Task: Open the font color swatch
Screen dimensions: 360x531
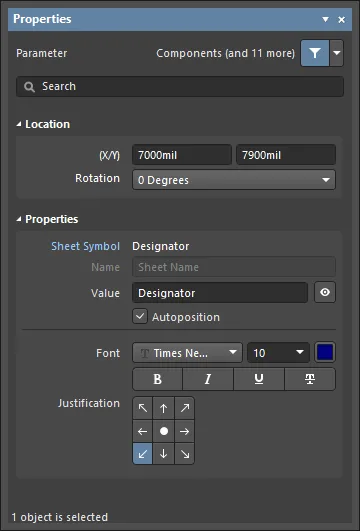Action: pos(325,353)
